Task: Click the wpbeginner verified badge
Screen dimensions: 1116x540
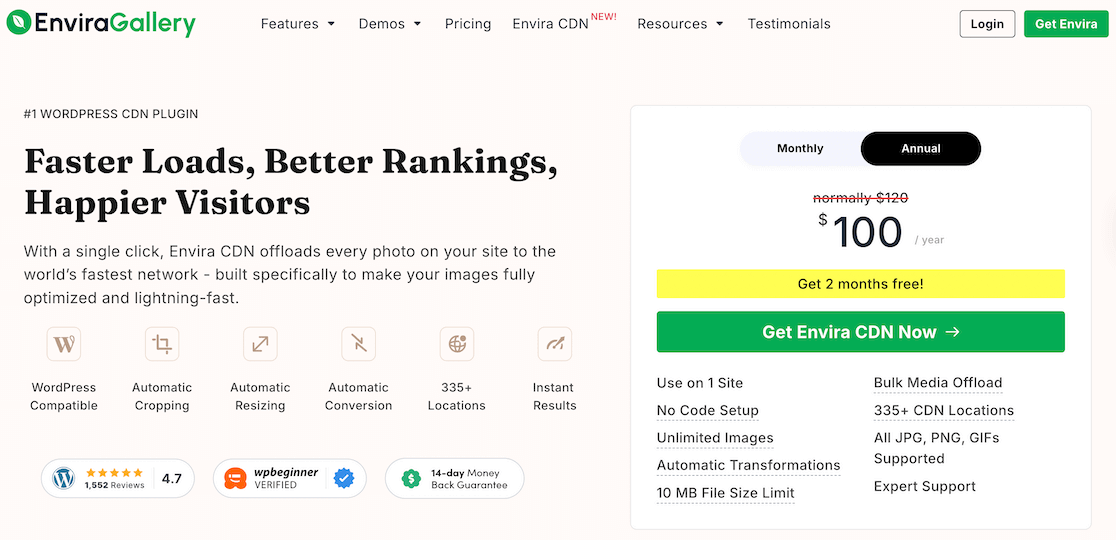Action: coord(290,478)
